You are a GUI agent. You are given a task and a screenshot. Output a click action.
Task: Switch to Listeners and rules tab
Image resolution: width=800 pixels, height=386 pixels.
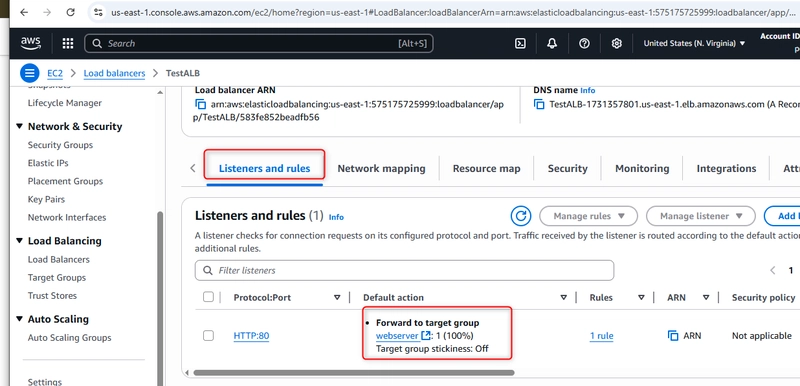[264, 168]
